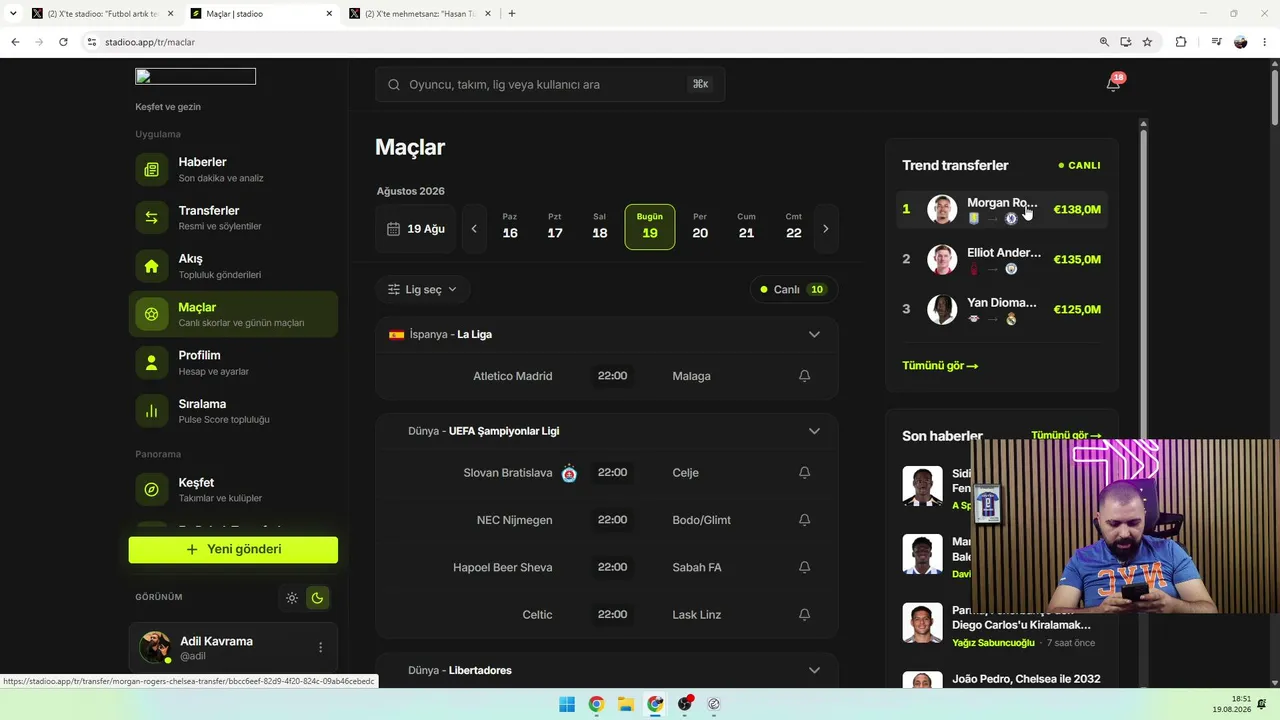
Task: Click Tümünü gör under Trend transferler
Action: tap(940, 366)
